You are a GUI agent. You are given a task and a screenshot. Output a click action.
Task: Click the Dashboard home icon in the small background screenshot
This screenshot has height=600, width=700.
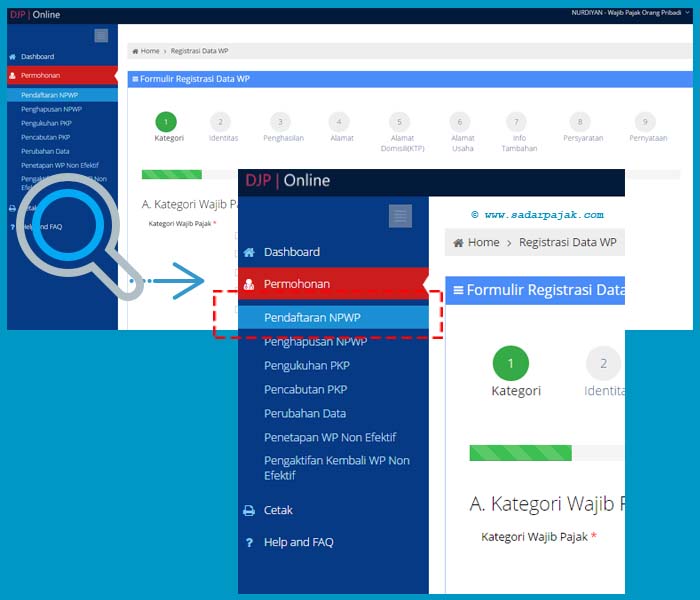click(12, 57)
